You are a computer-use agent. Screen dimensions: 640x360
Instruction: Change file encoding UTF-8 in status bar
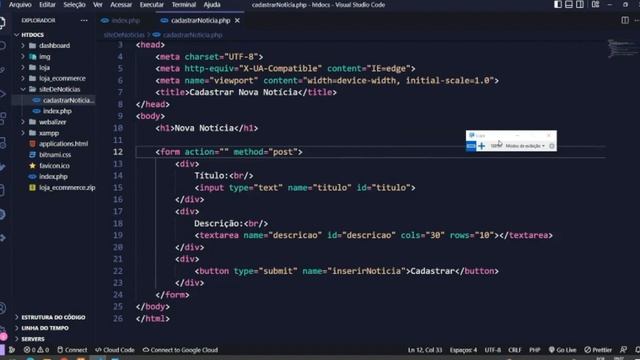(x=493, y=350)
